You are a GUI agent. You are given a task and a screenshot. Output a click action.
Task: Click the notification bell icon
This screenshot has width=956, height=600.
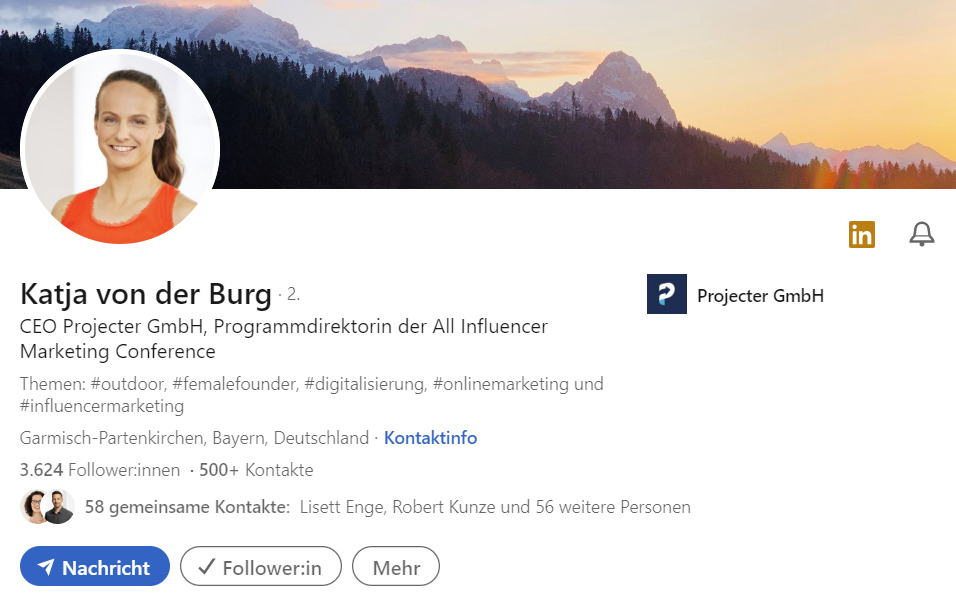pos(921,234)
